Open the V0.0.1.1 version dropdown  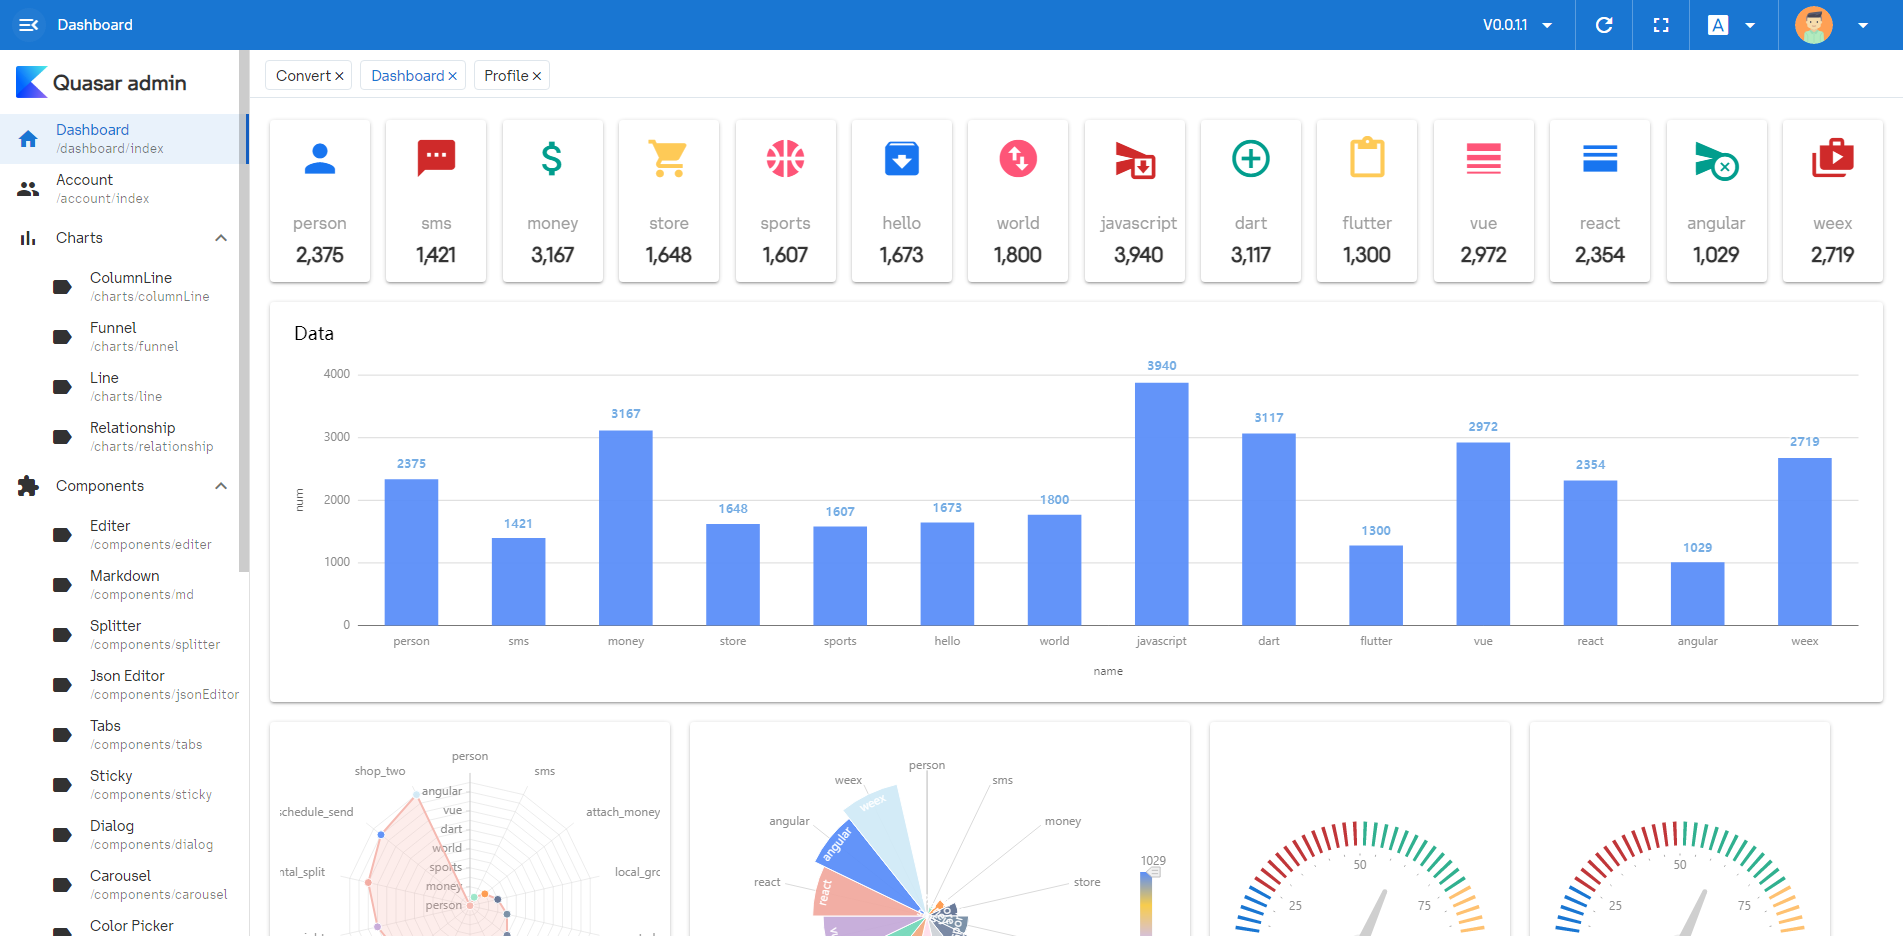1517,25
